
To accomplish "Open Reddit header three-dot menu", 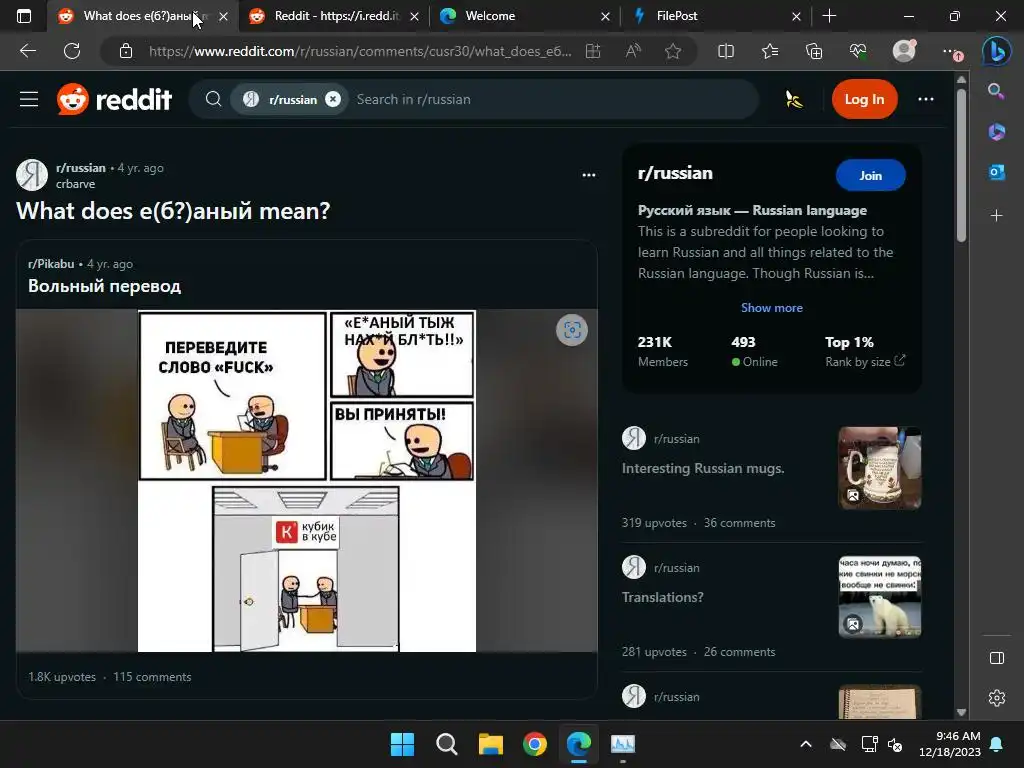I will pos(925,99).
